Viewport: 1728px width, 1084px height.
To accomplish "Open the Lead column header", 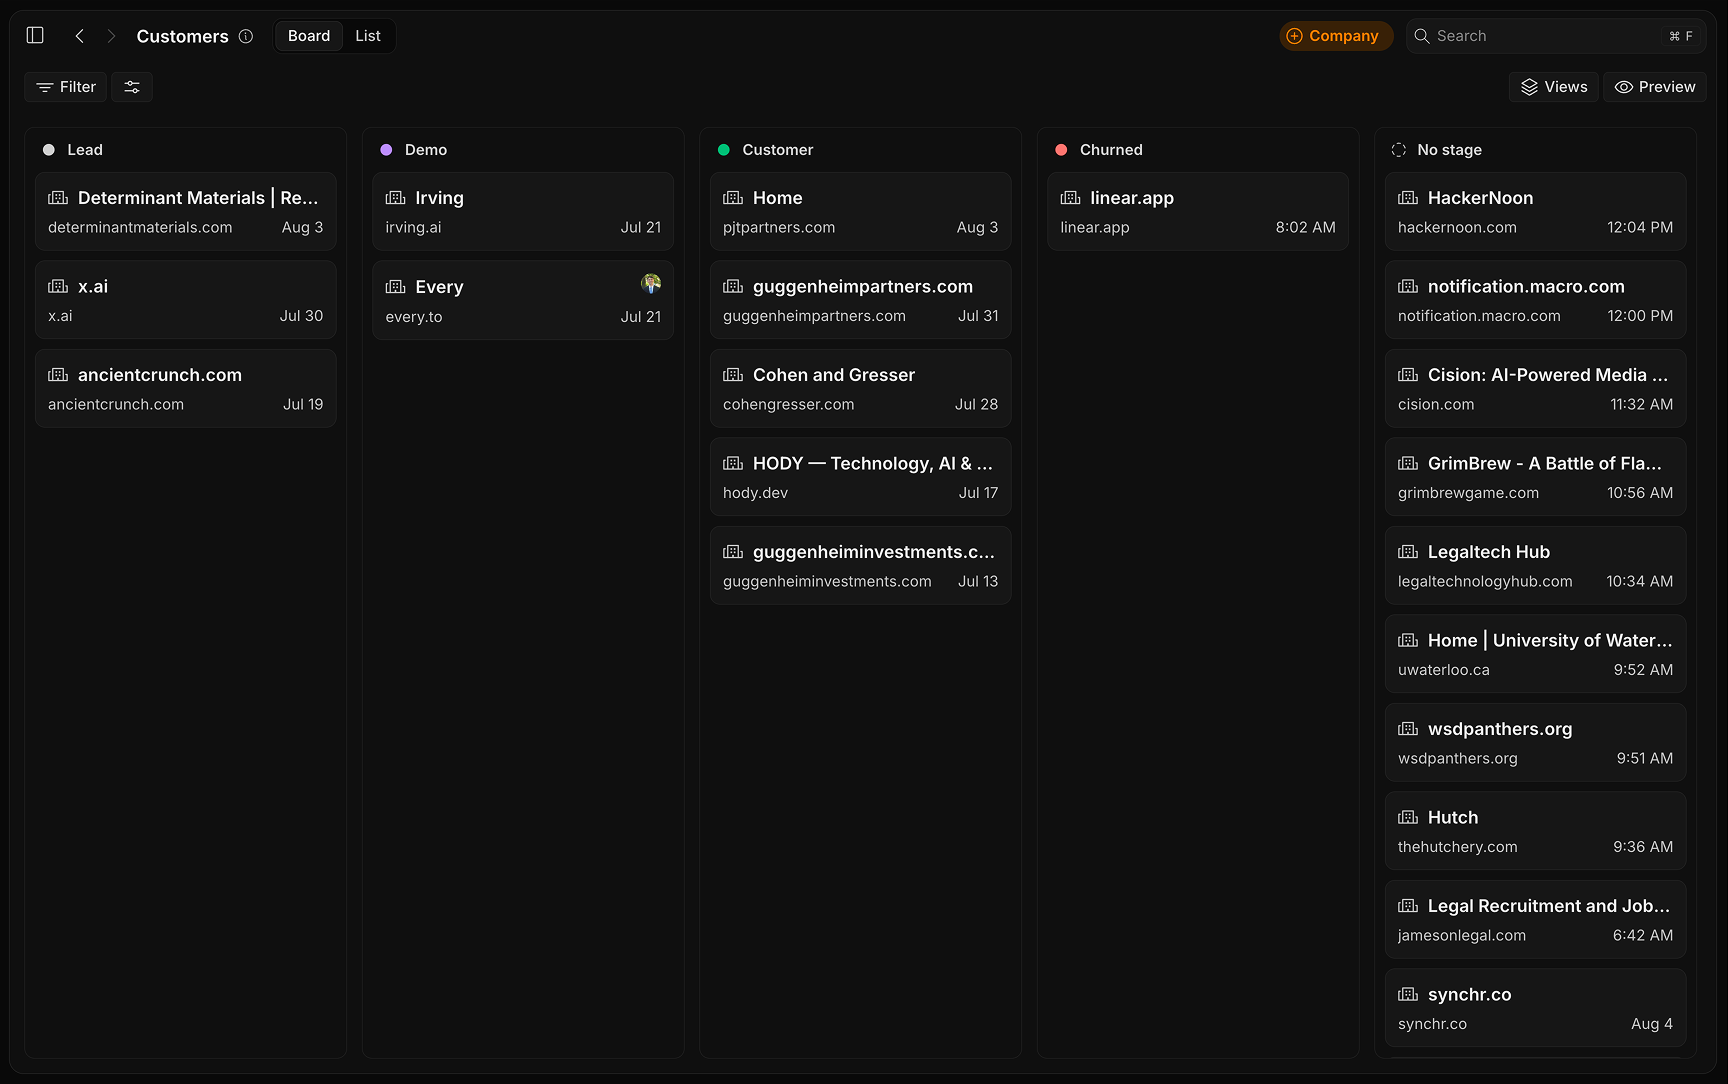I will point(85,150).
